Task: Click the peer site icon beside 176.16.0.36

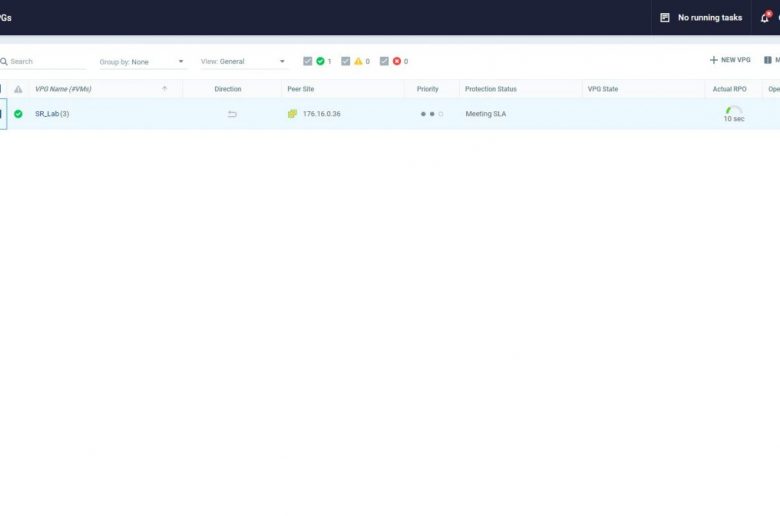Action: 292,114
